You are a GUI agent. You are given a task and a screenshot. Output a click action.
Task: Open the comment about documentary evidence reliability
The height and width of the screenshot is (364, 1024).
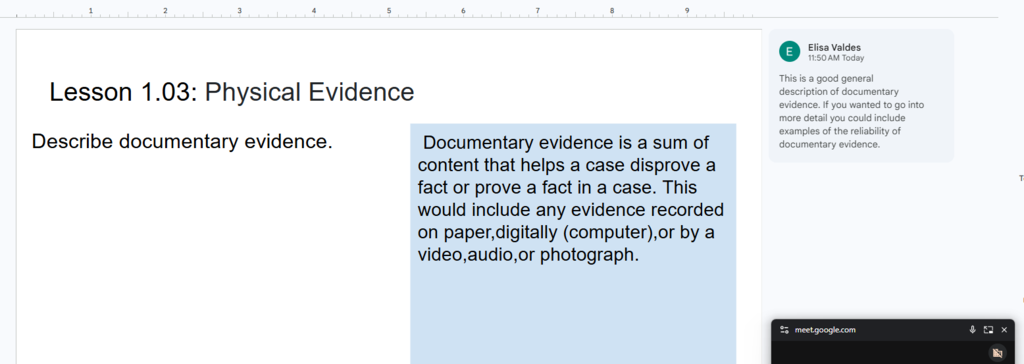(861, 95)
